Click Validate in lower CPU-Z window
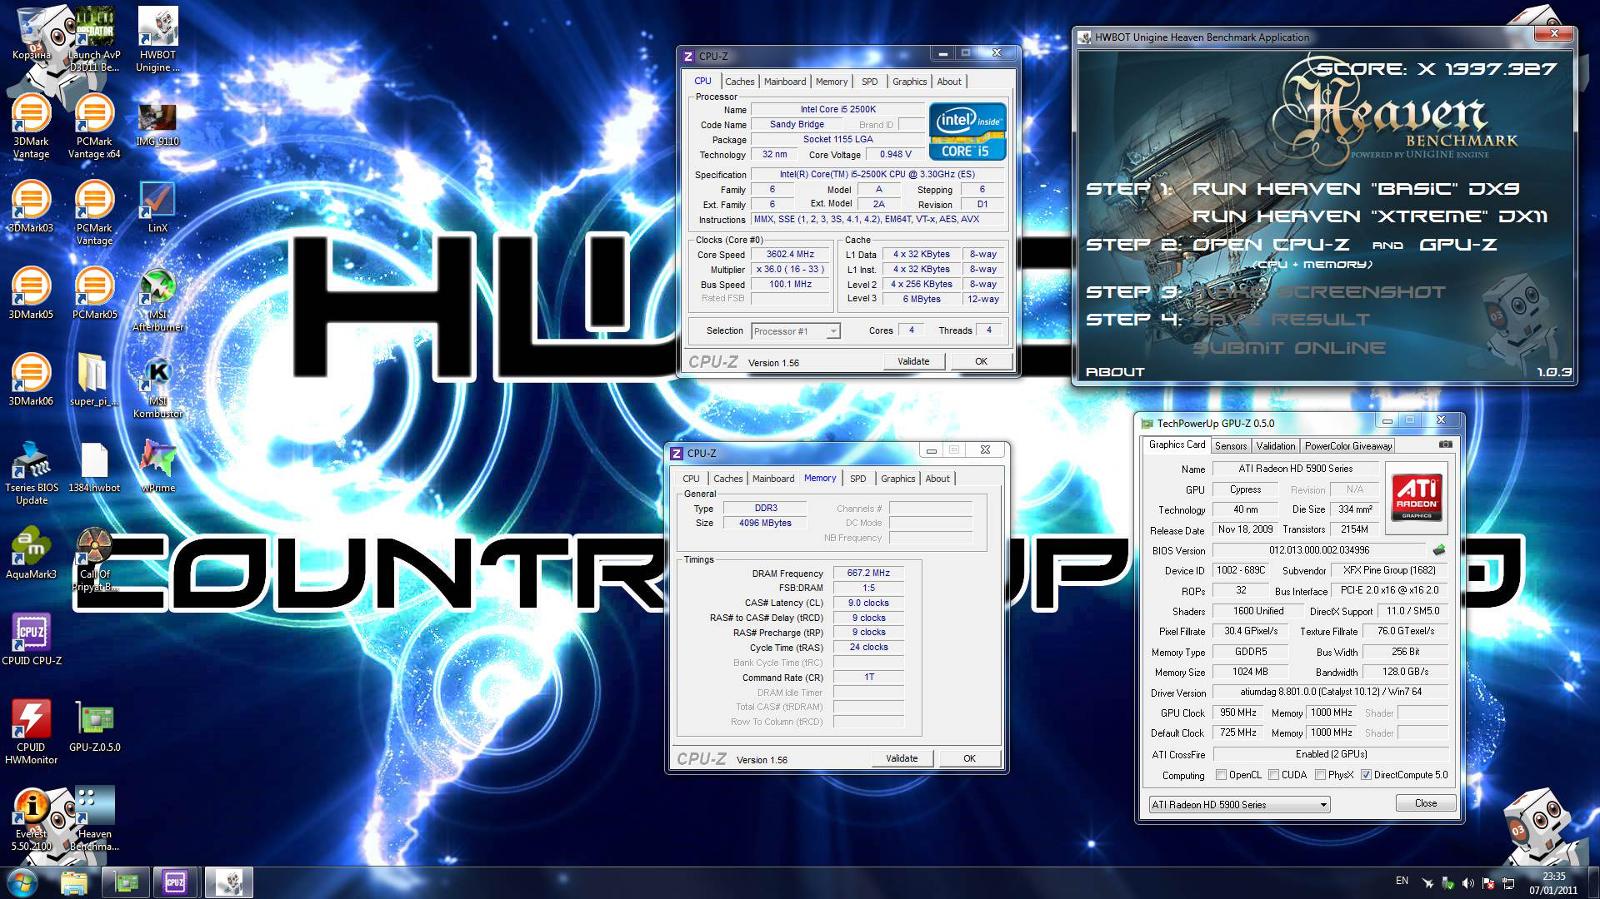Viewport: 1600px width, 899px height. pyautogui.click(x=901, y=759)
